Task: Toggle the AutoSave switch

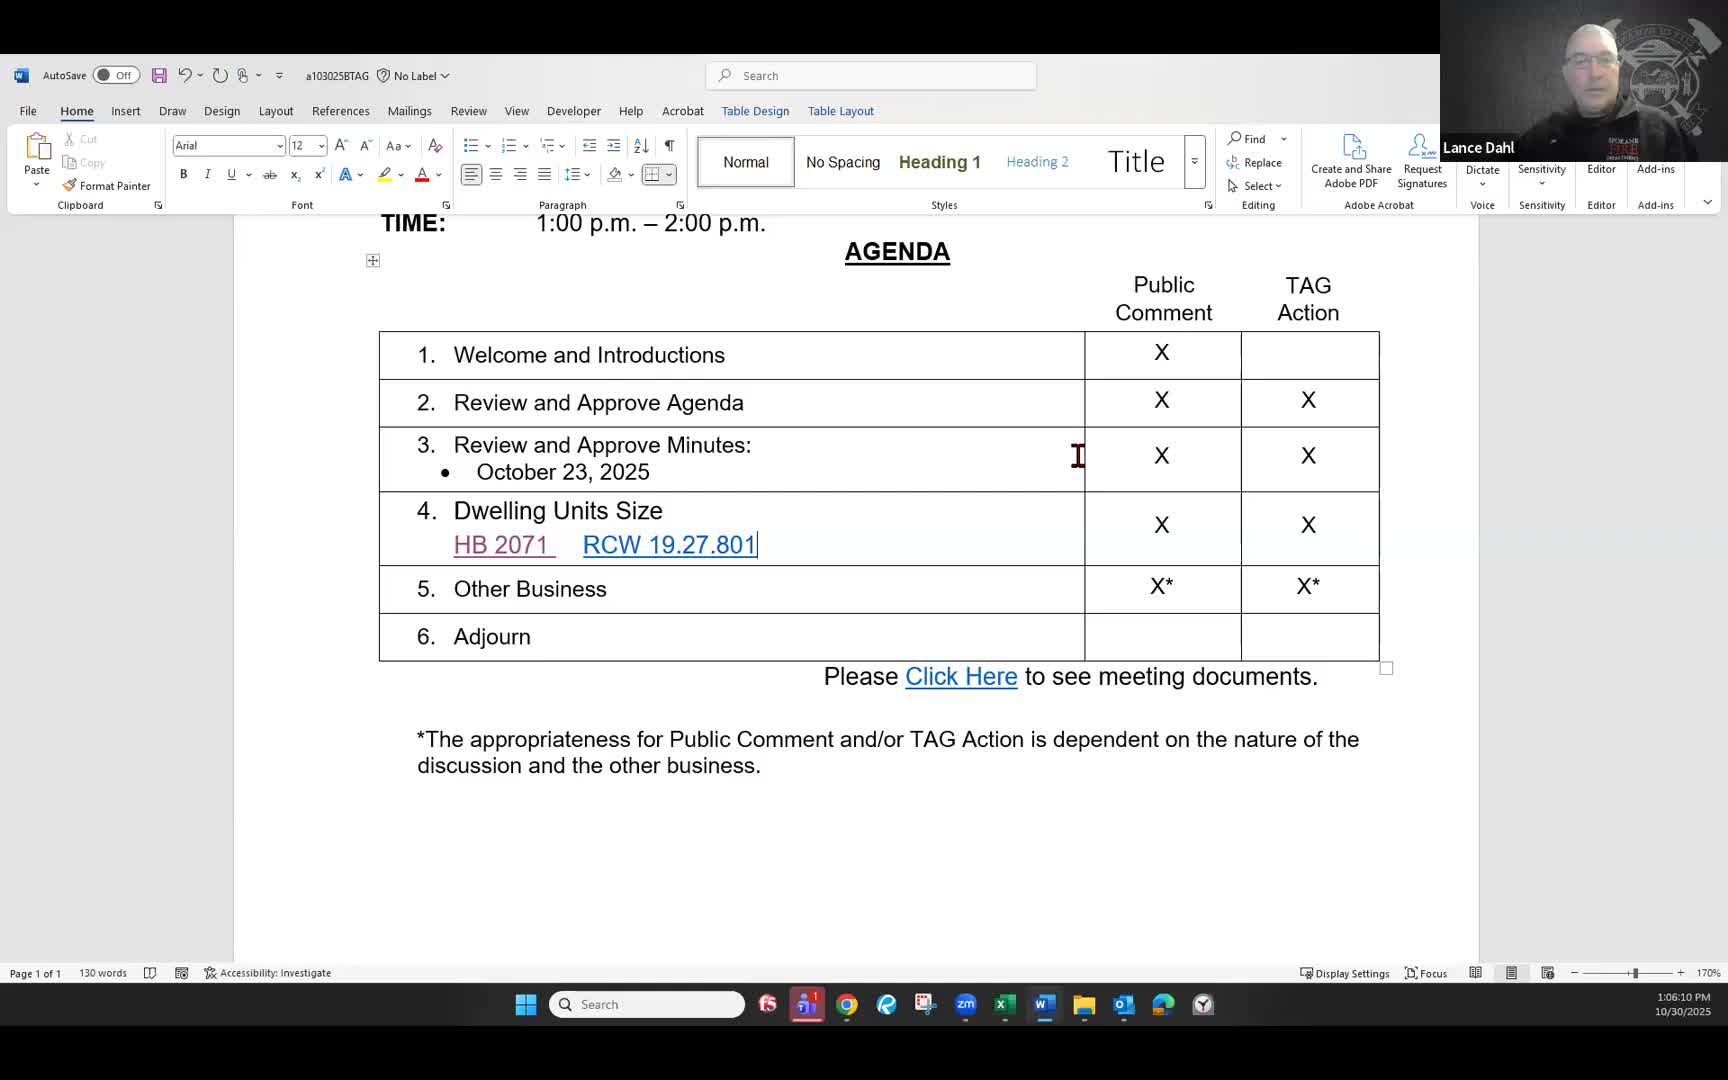Action: [x=115, y=76]
